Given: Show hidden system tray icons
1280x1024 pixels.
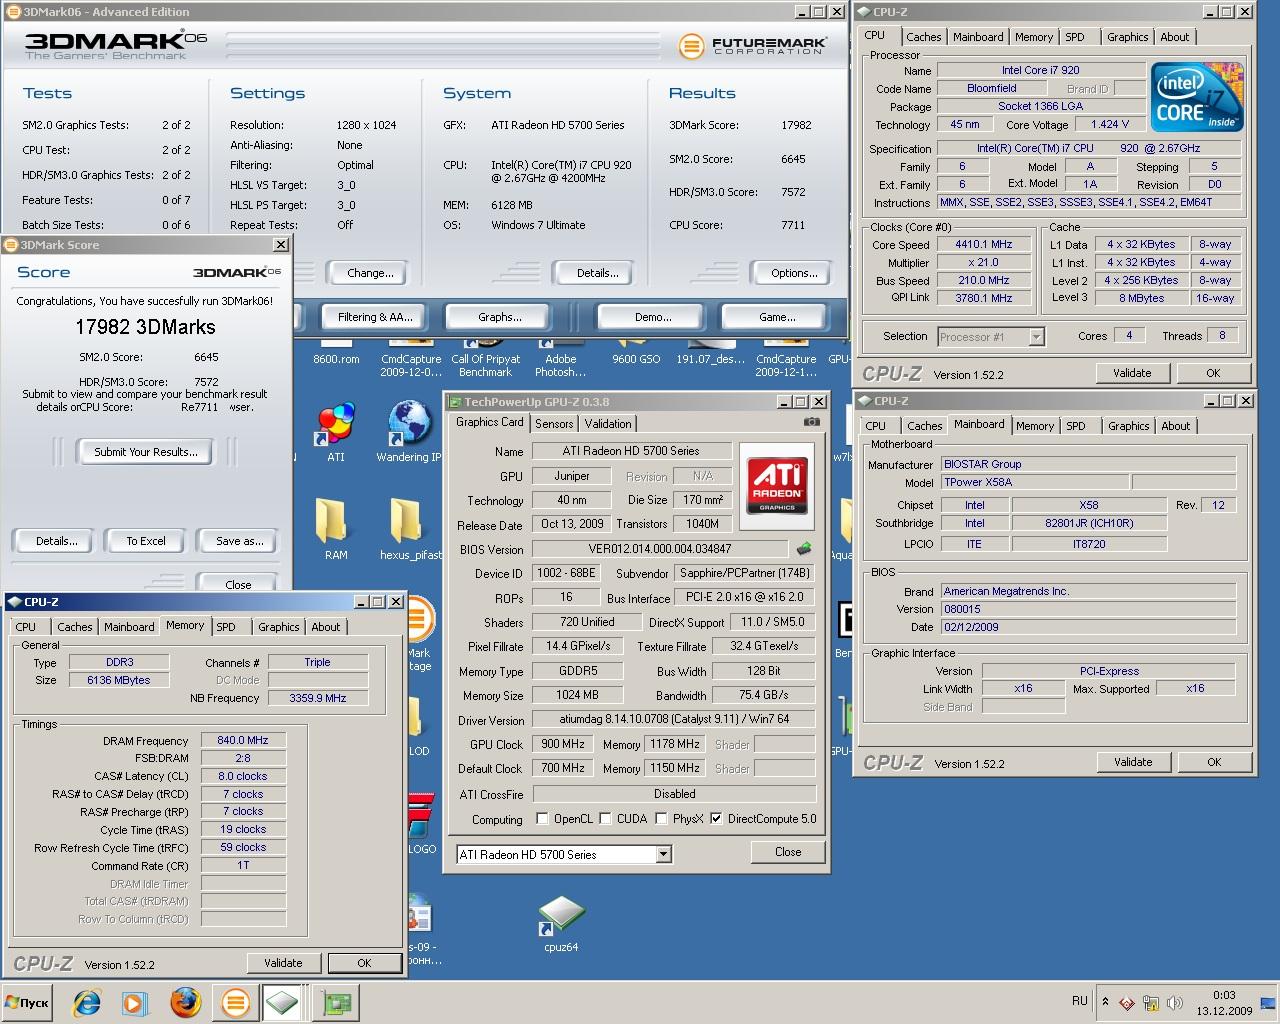Looking at the screenshot, I should coord(1105,1002).
